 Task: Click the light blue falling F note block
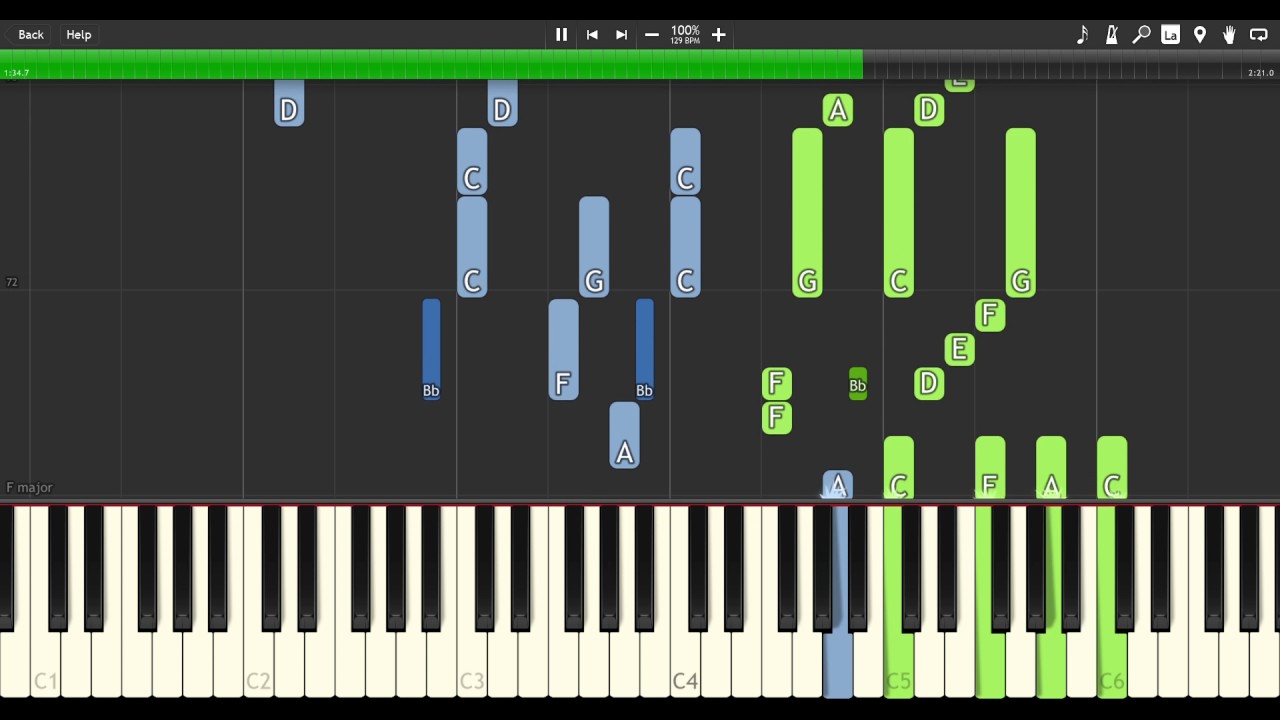click(x=563, y=350)
